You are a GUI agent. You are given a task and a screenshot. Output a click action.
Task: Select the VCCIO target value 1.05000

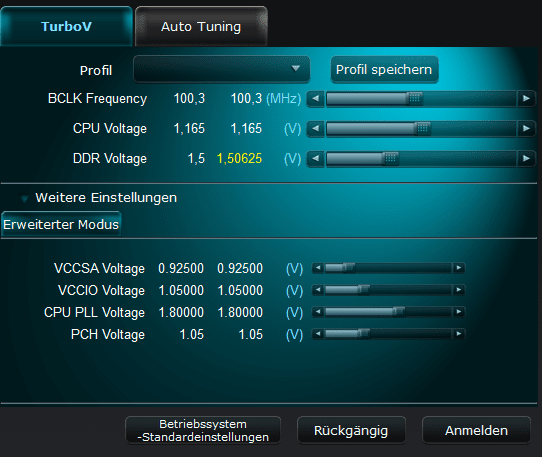(x=240, y=290)
